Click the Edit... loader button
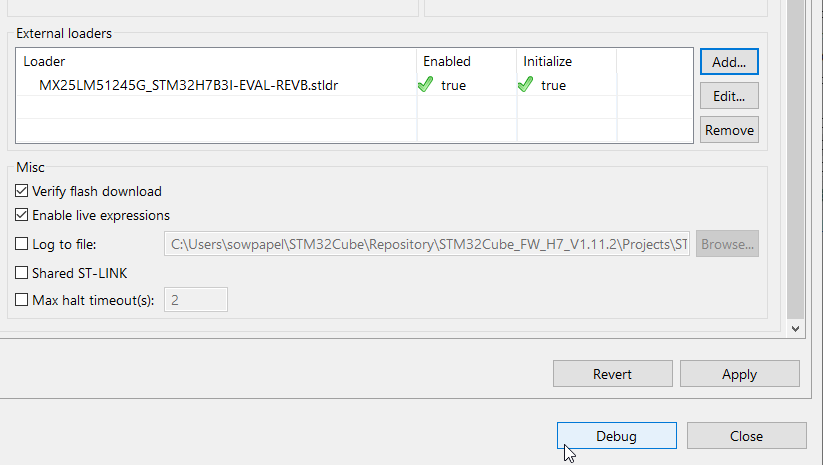The width and height of the screenshot is (823, 465). coord(729,96)
